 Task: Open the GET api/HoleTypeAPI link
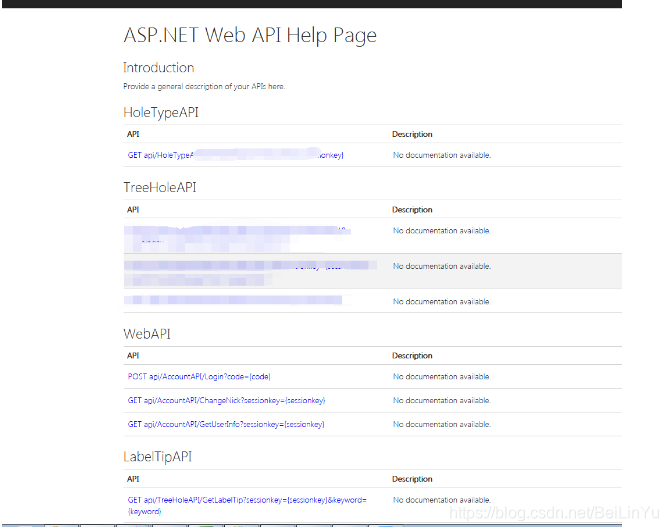[235, 155]
